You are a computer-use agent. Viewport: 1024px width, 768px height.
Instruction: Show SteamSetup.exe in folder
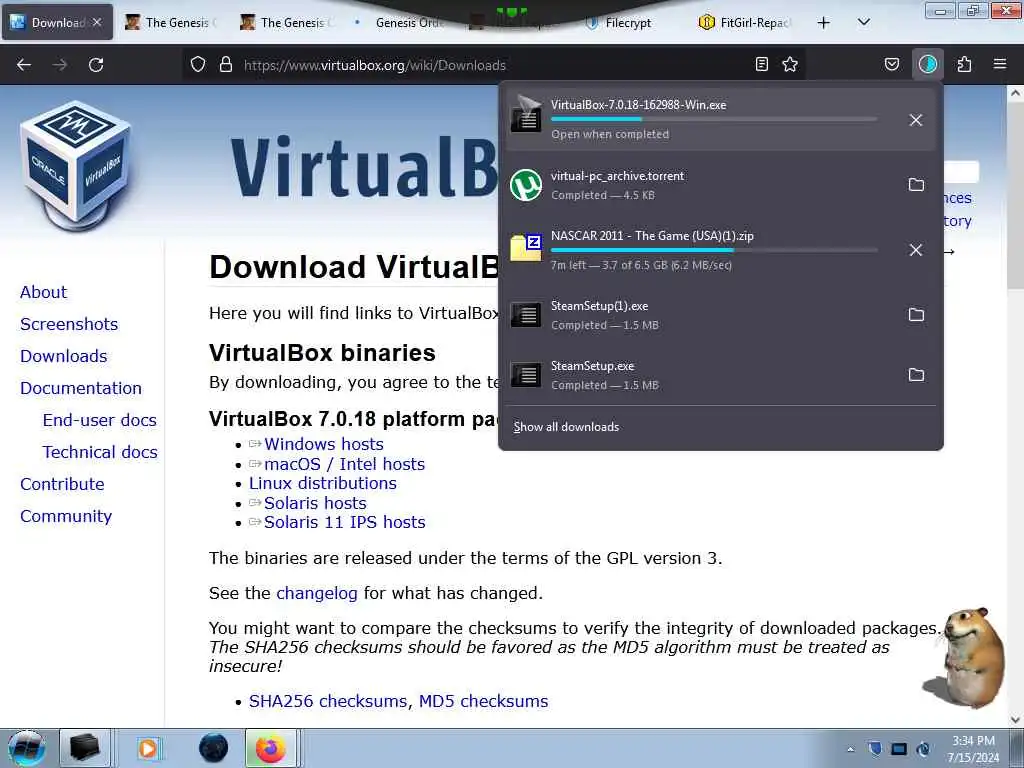[x=916, y=375]
